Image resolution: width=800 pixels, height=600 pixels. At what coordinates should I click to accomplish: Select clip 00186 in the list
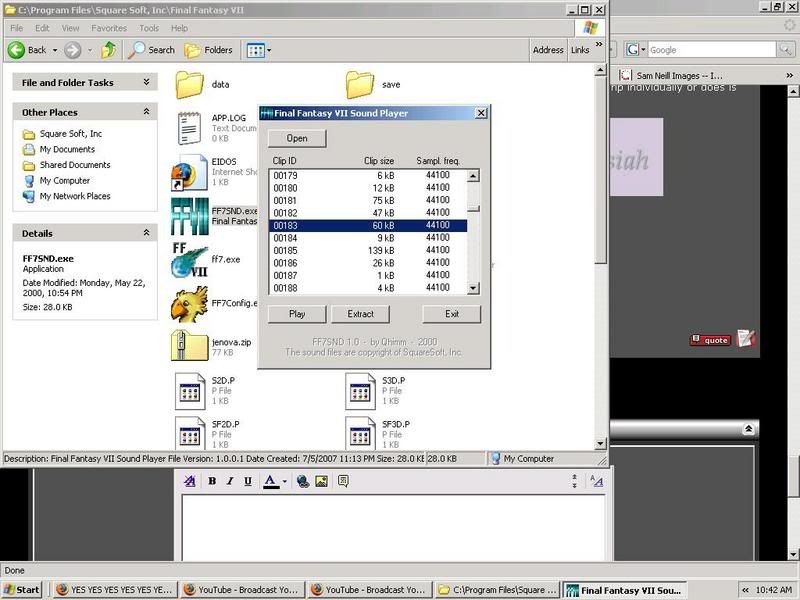coord(367,263)
